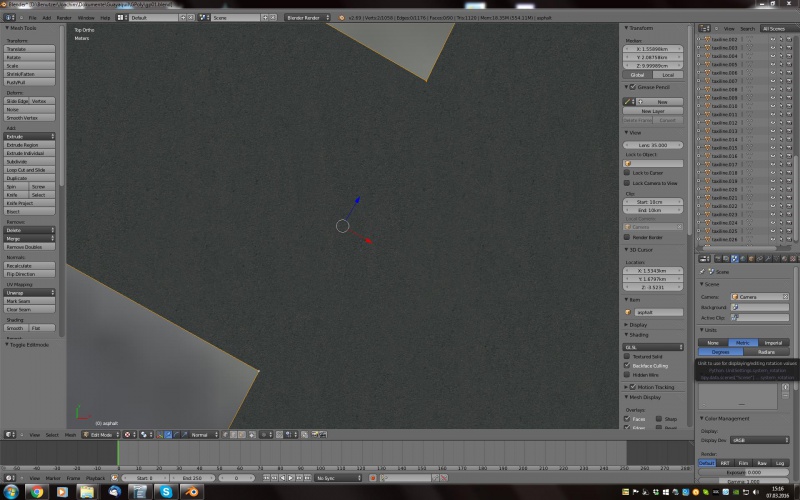Open the outliner editor type icon
The width and height of the screenshot is (800, 500).
tap(704, 29)
